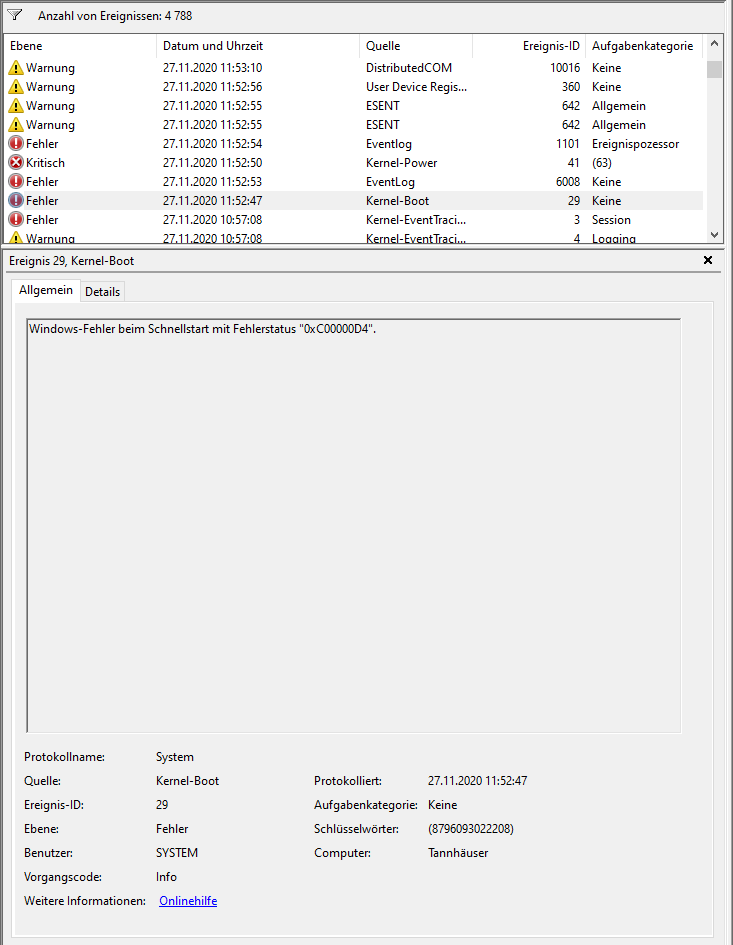Click the Schlüsselwörter value (8796093022208)
This screenshot has width=733, height=945.
471,829
